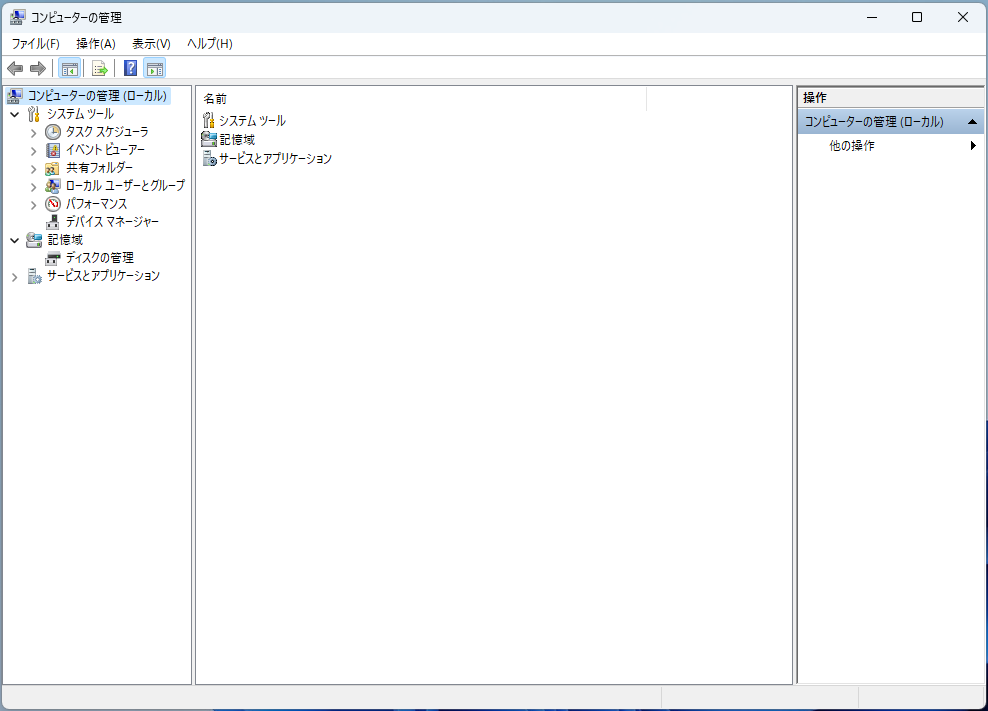Expand the 共有フォルダー node
Viewport: 988px width, 711px height.
coord(33,169)
